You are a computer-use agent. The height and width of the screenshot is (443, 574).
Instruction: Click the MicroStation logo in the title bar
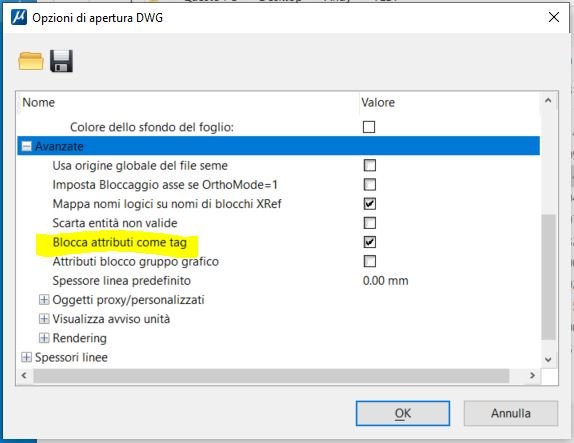pos(19,17)
